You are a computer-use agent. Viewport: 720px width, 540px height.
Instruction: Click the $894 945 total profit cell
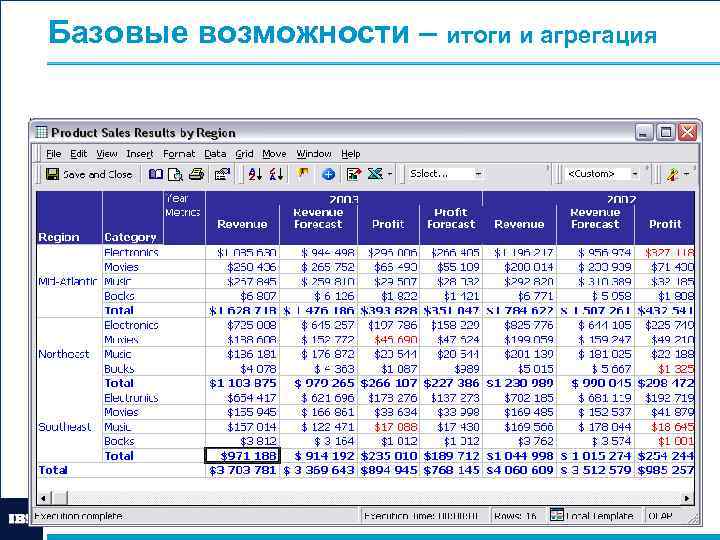388,470
